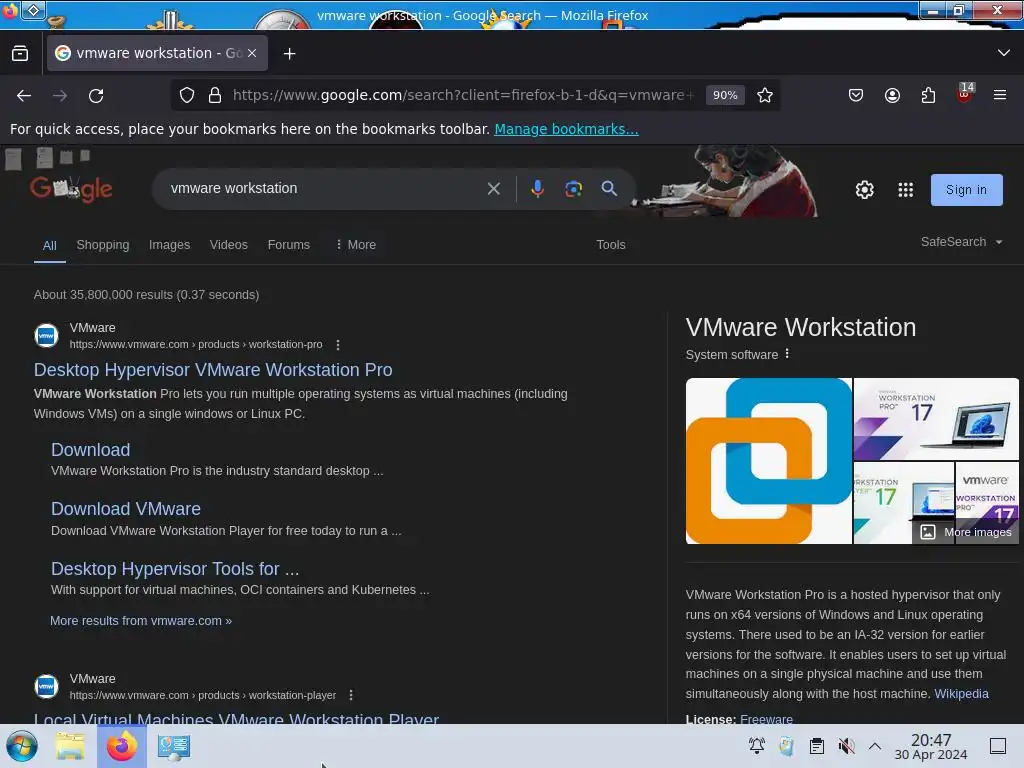Submit search with magnifier icon
This screenshot has width=1024, height=768.
pos(609,189)
